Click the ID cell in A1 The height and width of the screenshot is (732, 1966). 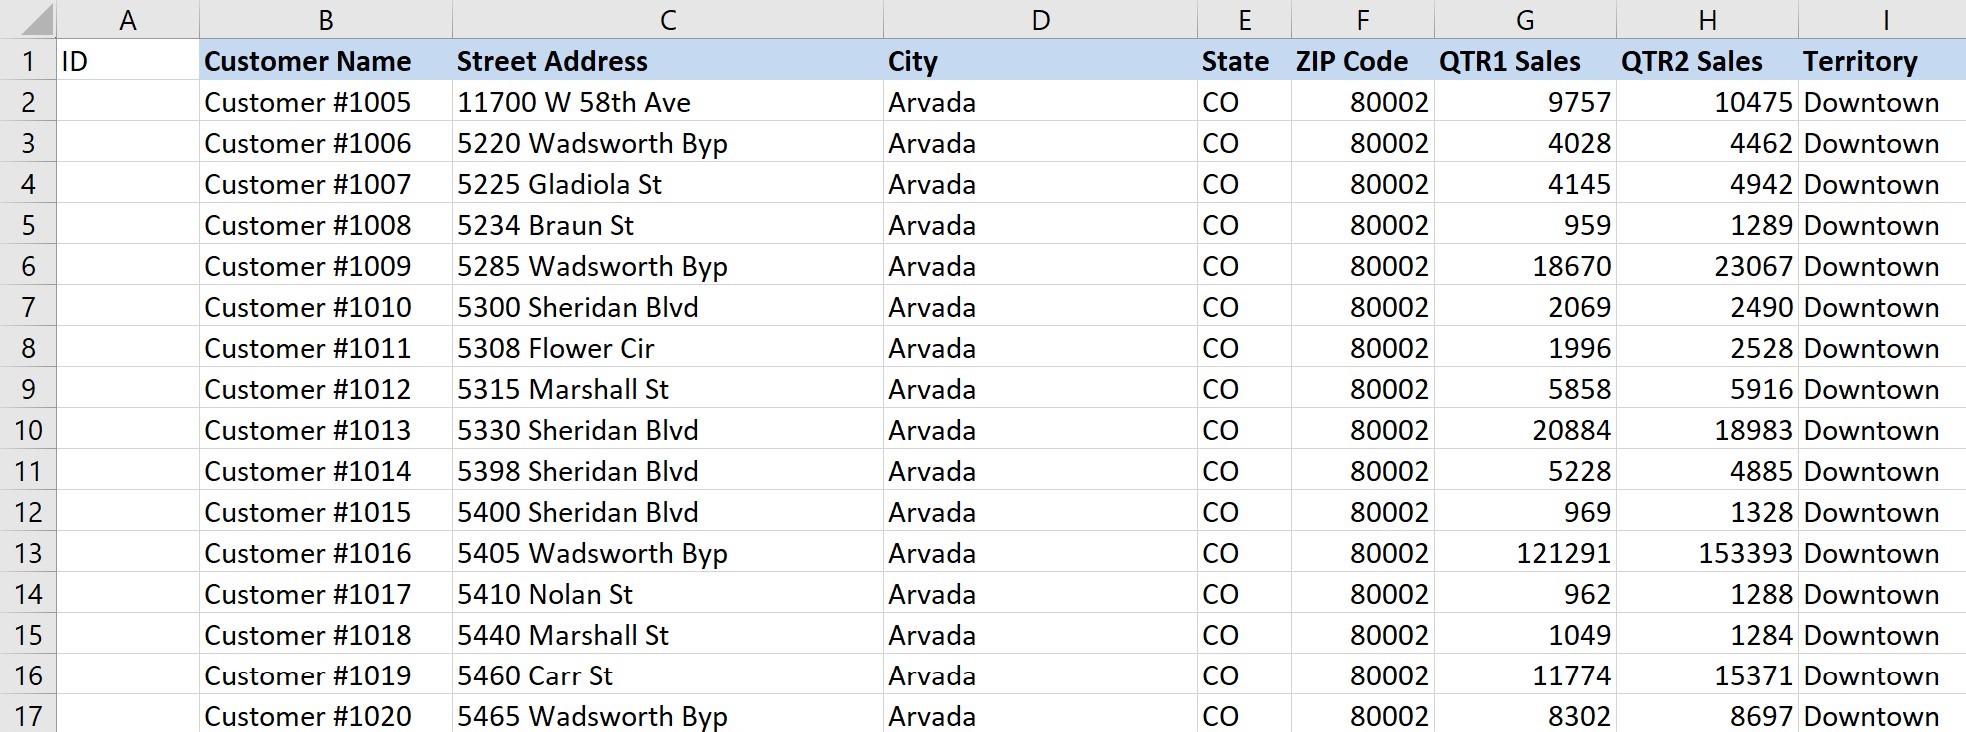[127, 61]
